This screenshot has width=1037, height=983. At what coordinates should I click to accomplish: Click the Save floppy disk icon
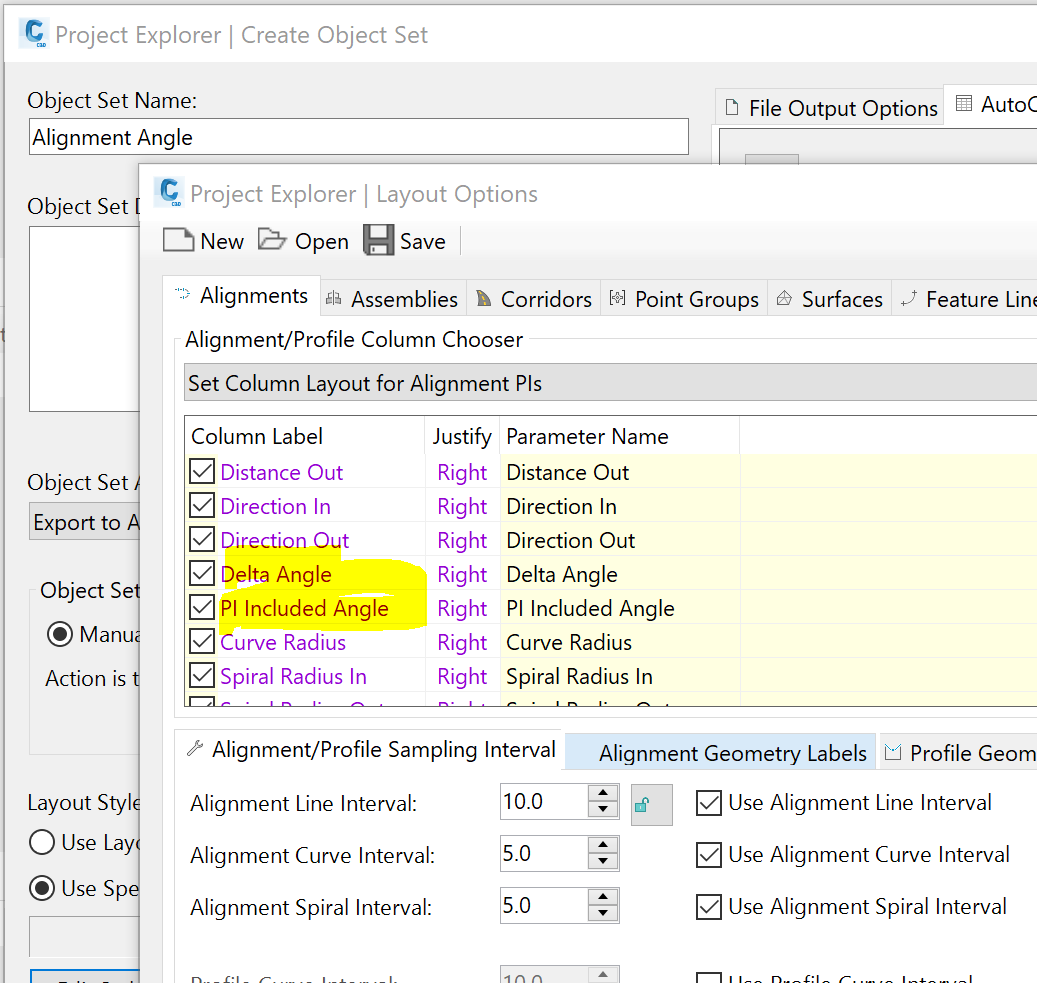point(379,241)
